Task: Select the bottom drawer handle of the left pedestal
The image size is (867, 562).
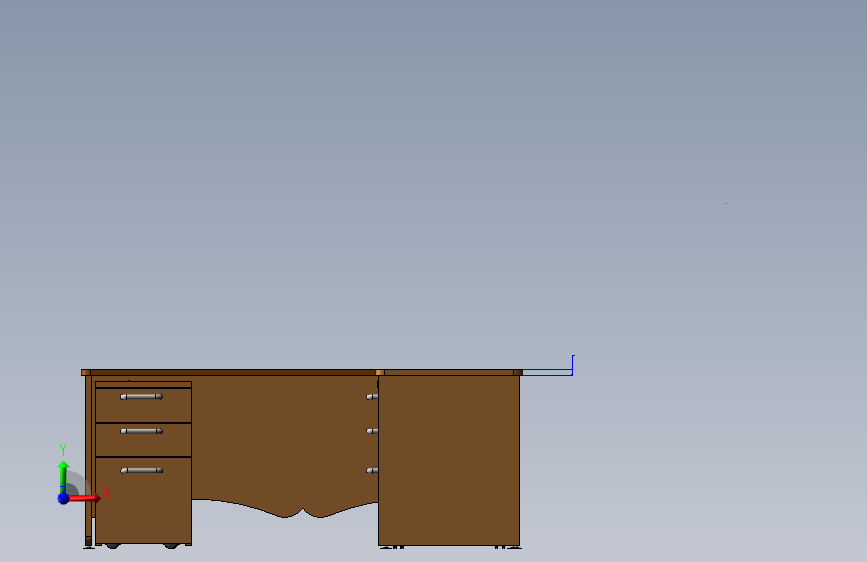Action: (142, 471)
